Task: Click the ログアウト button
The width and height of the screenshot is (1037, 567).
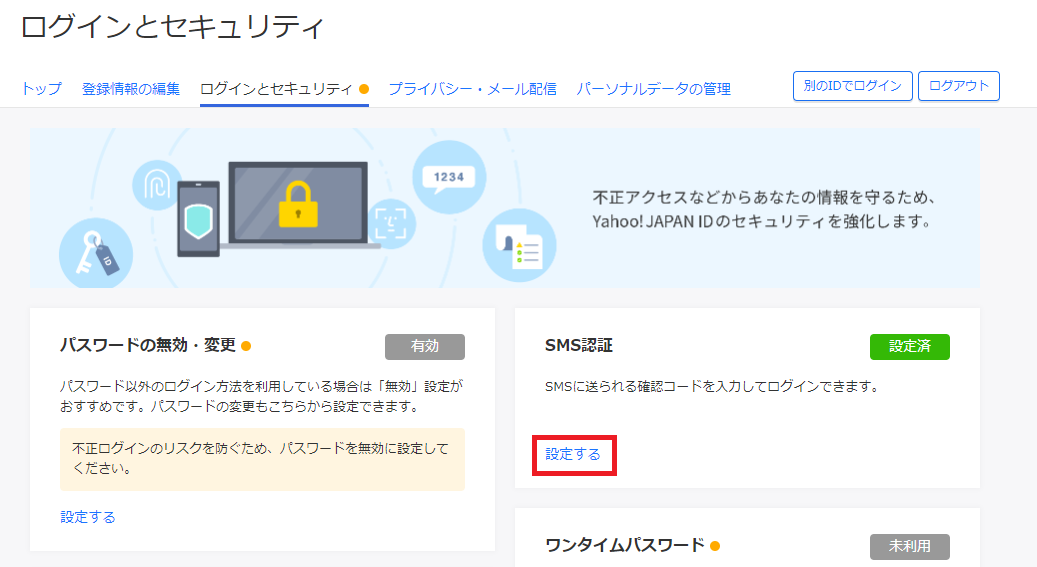Action: click(959, 86)
